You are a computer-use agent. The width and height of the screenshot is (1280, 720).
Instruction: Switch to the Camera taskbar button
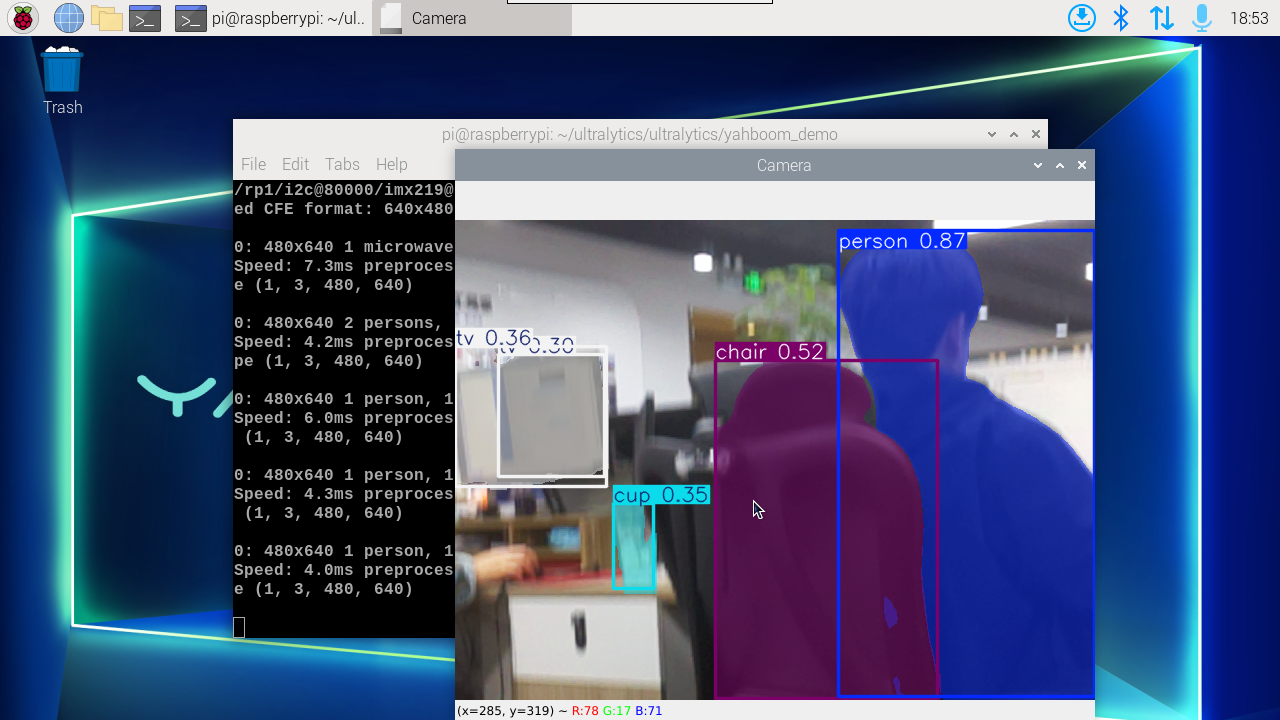point(472,18)
